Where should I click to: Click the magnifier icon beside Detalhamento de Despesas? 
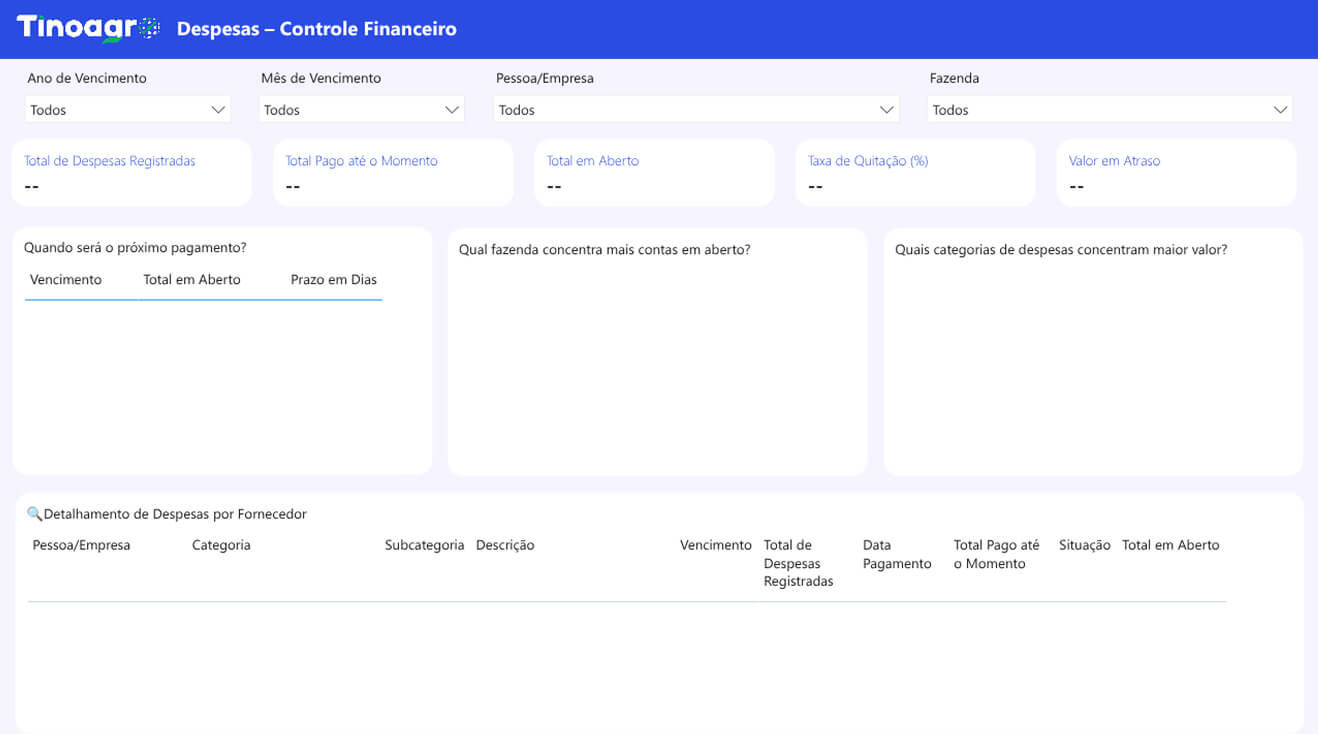click(x=34, y=514)
